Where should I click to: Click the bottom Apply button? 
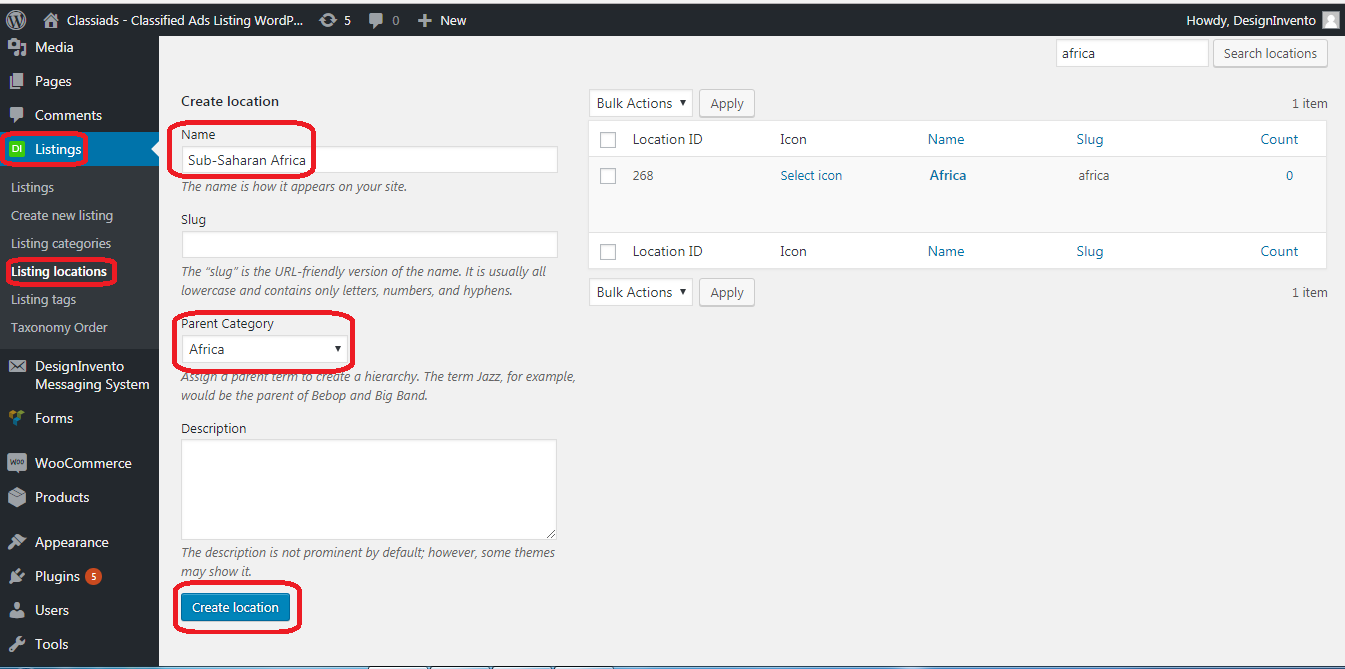pyautogui.click(x=727, y=292)
